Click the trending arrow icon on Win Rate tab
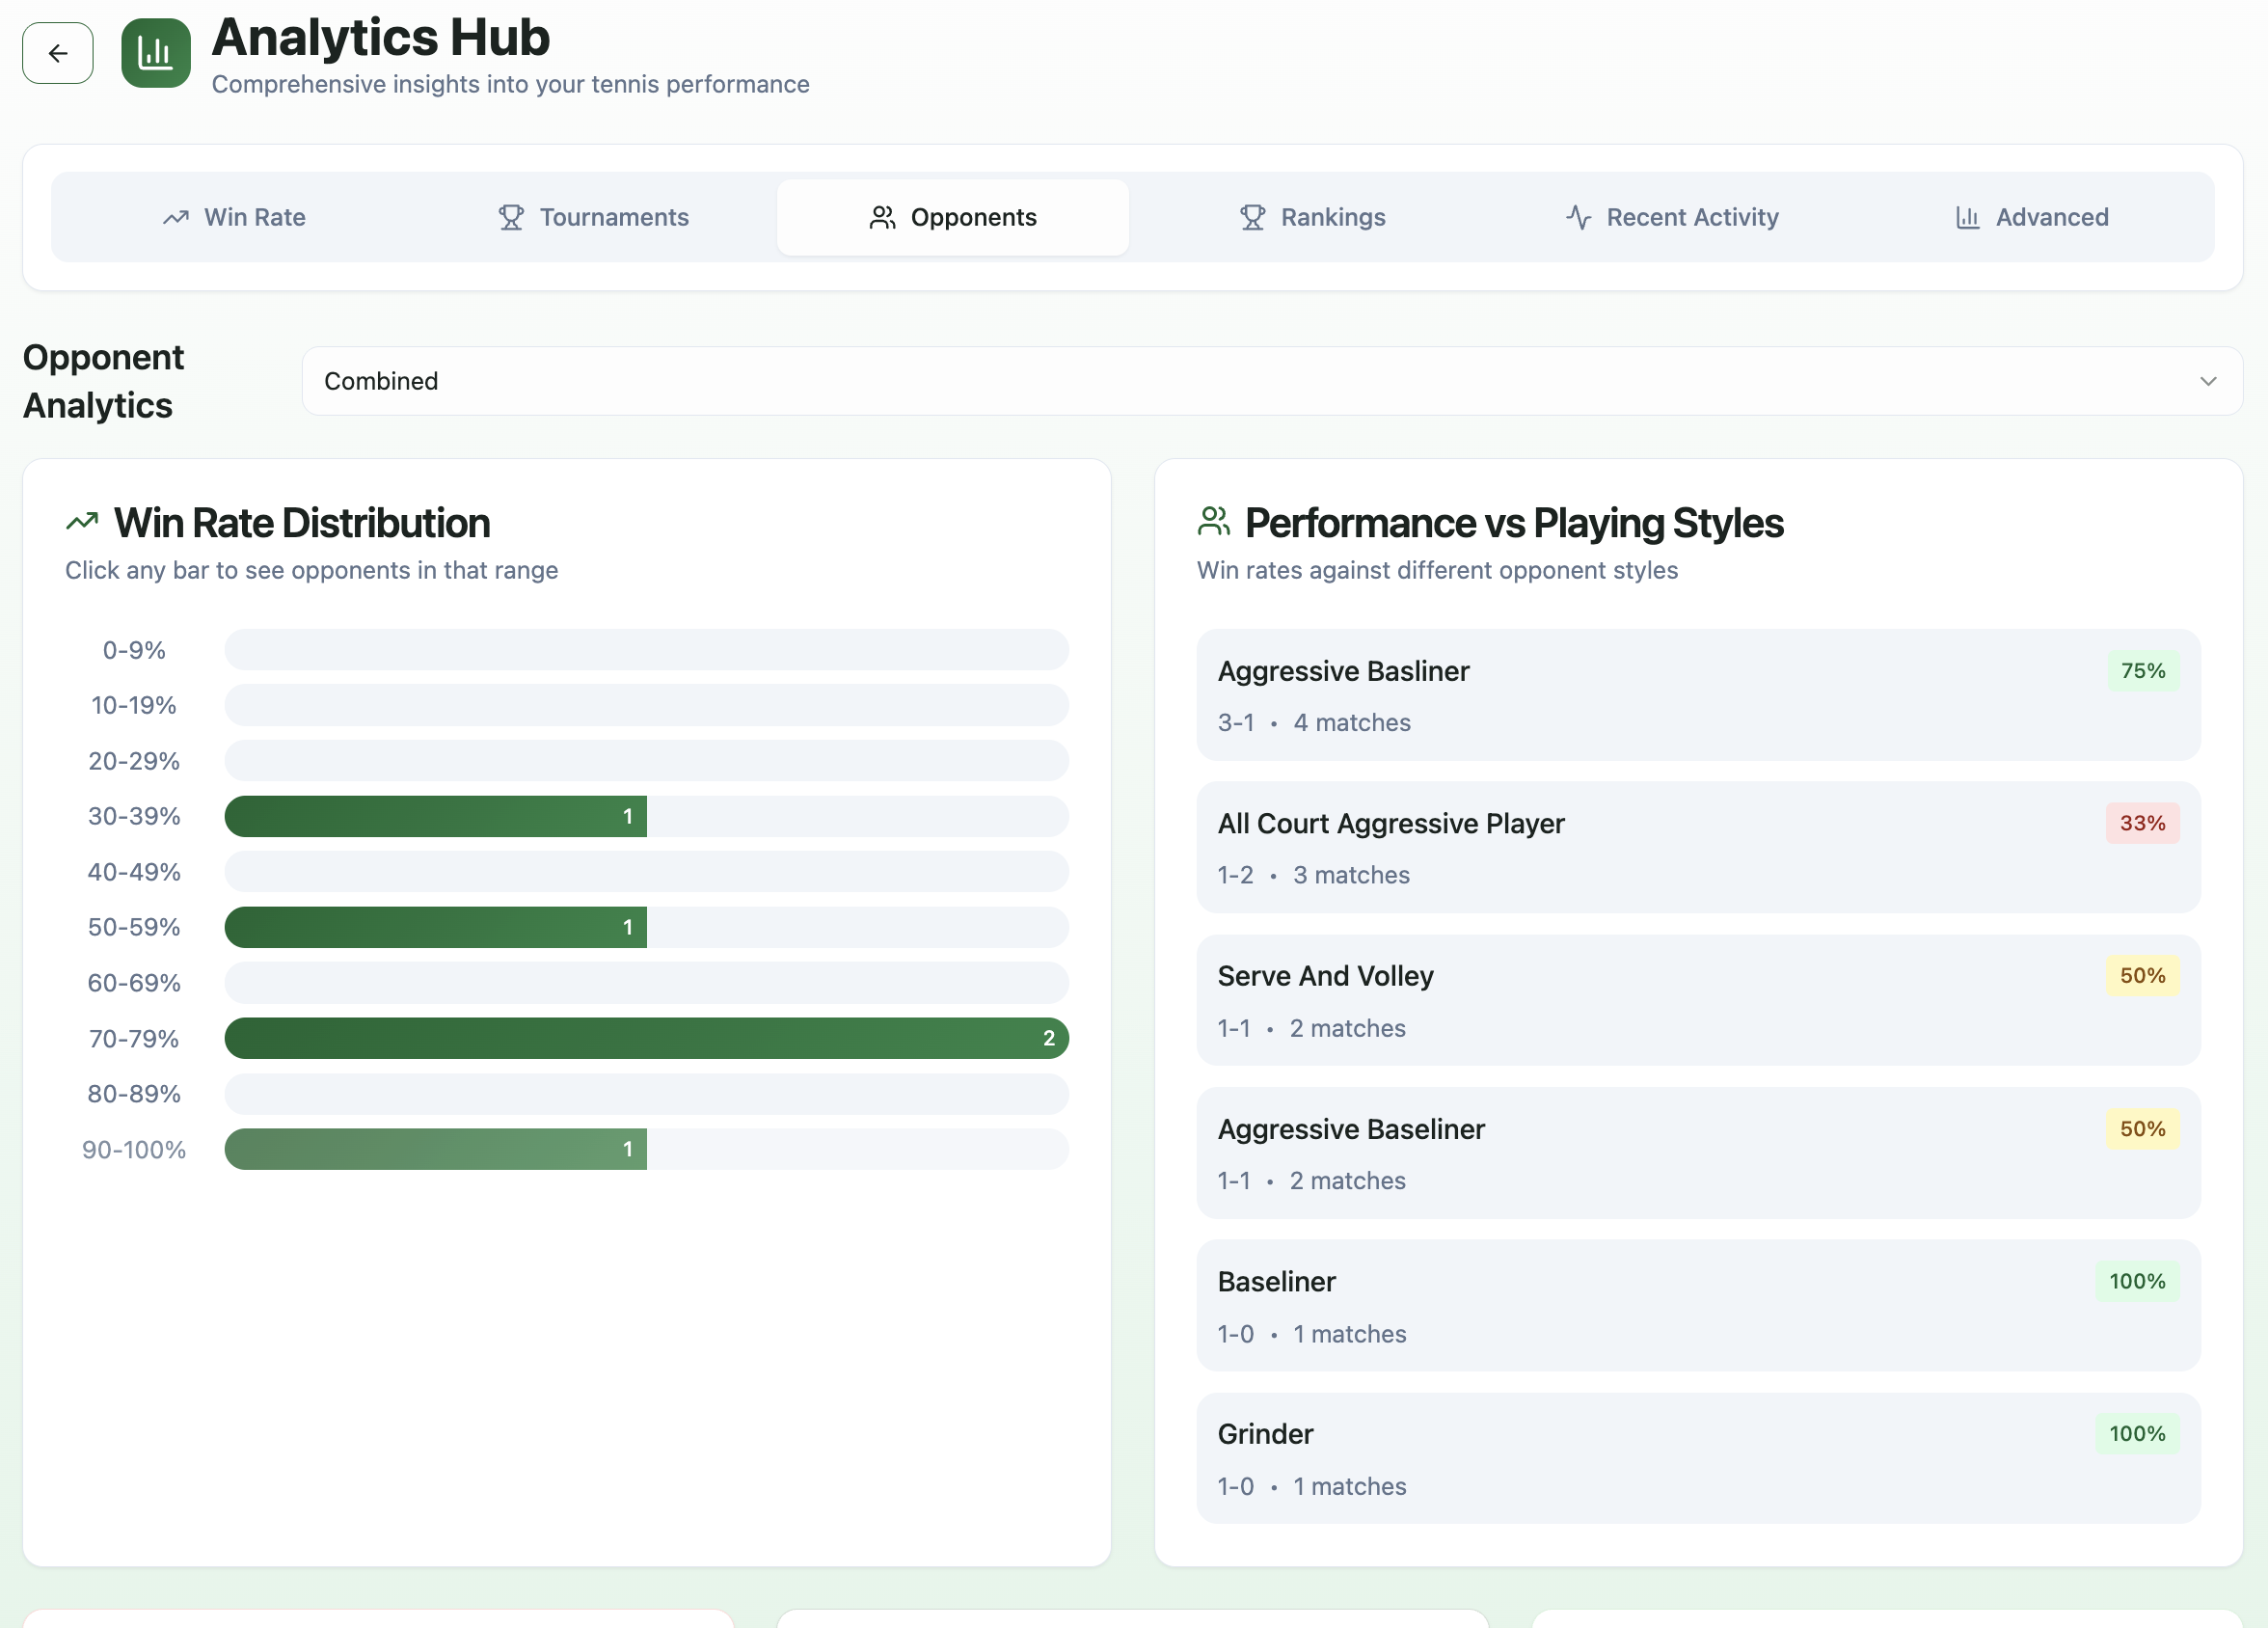 tap(176, 217)
